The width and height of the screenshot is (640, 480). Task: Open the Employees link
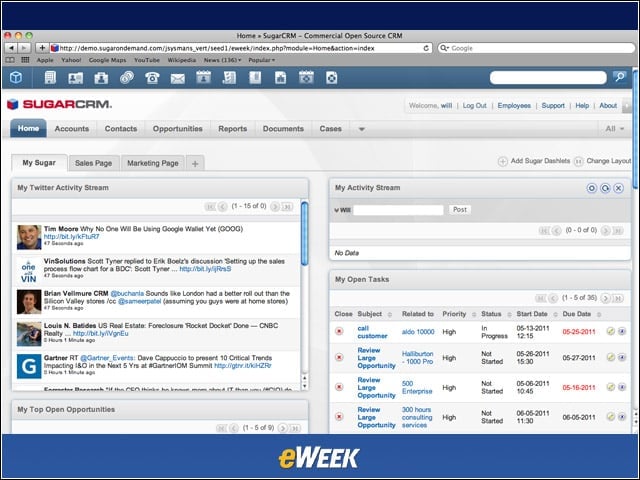(x=514, y=105)
